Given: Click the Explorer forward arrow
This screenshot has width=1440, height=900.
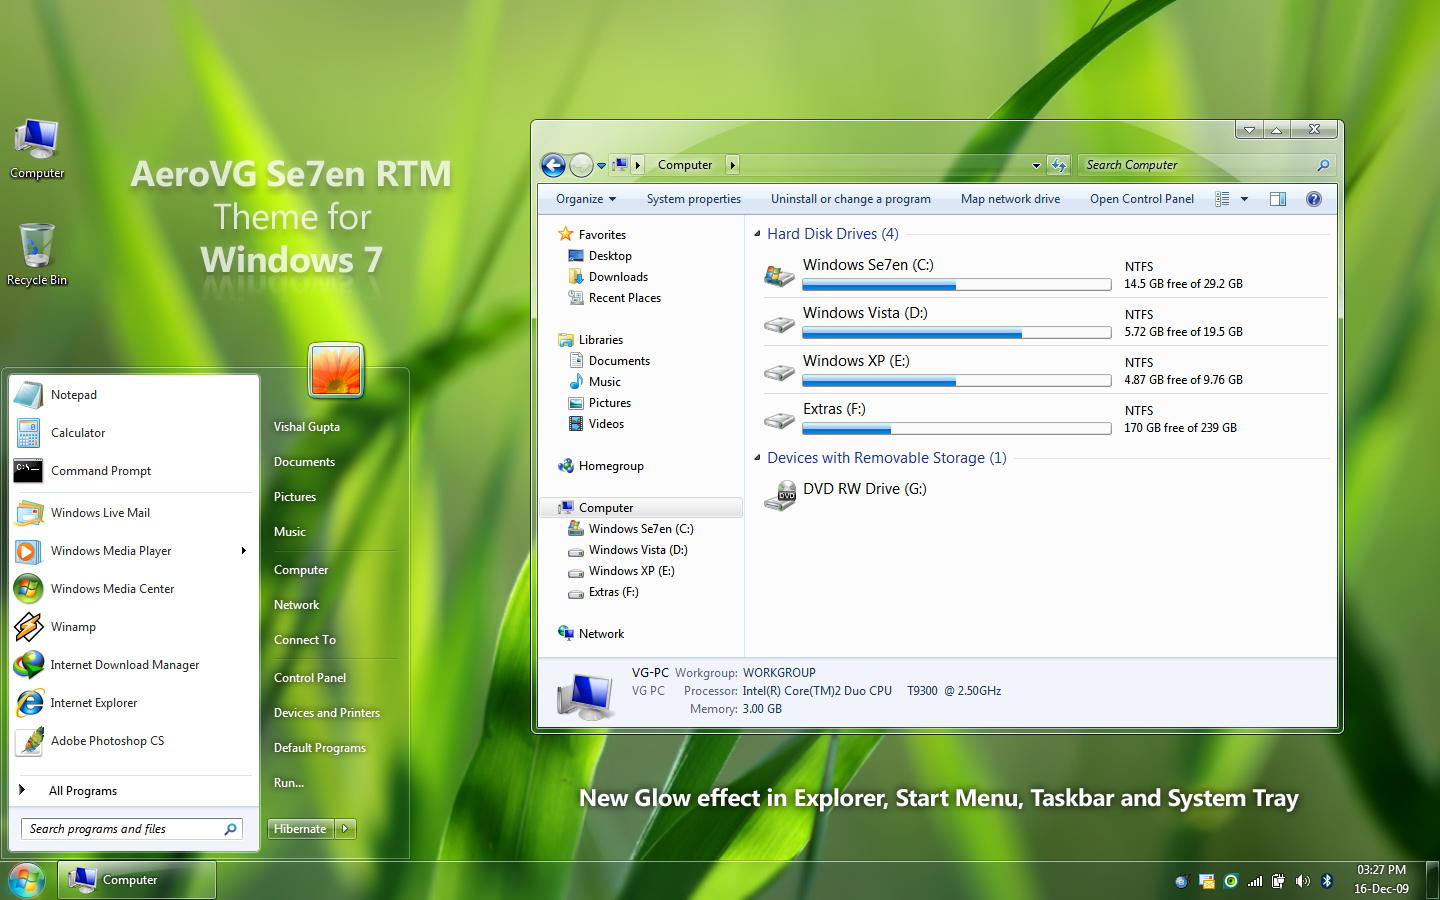Looking at the screenshot, I should (x=581, y=165).
